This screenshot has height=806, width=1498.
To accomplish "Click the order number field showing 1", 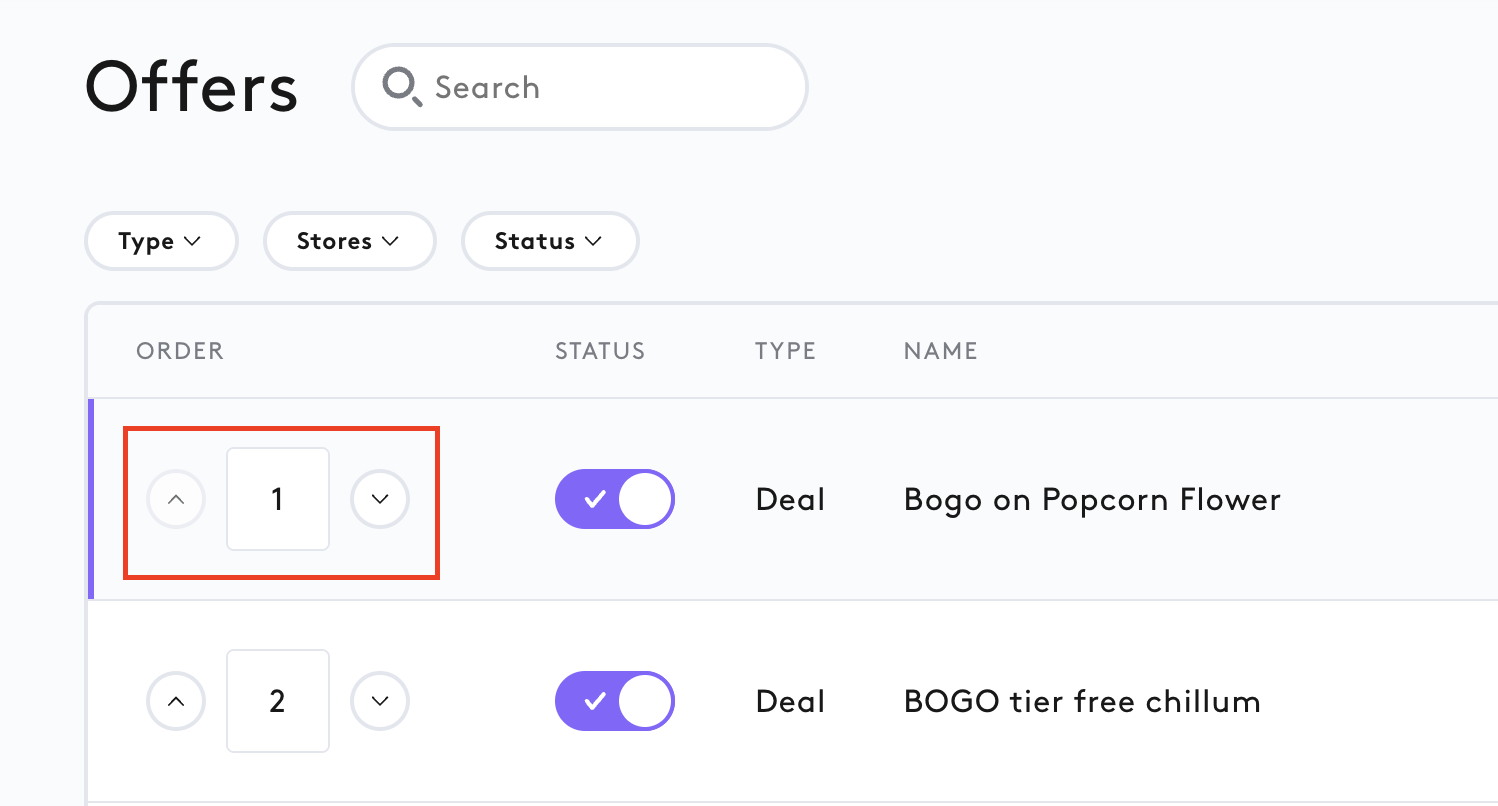I will coord(278,499).
